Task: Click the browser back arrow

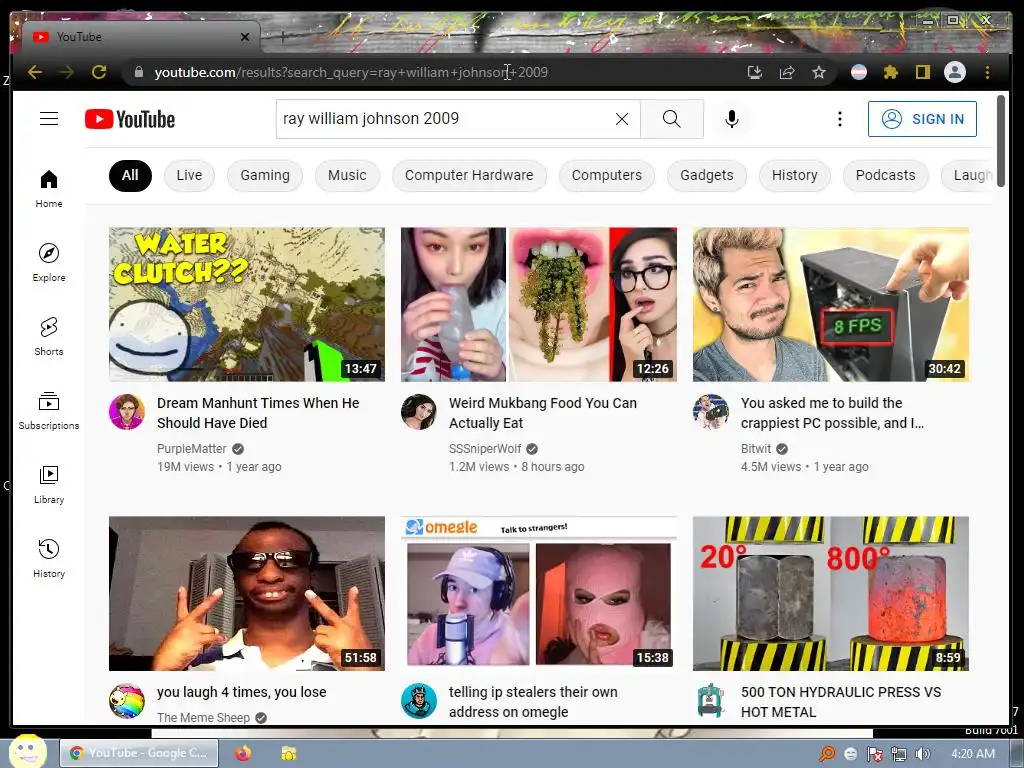Action: pos(35,72)
